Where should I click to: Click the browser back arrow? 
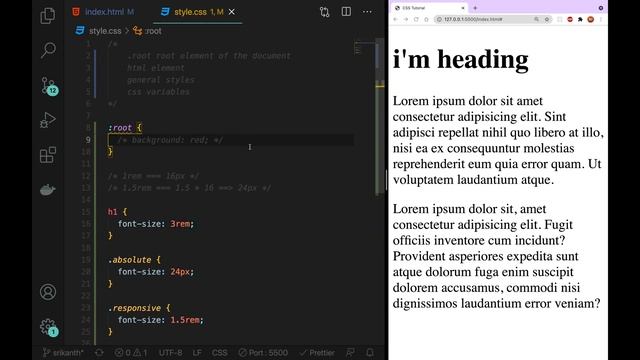pos(395,19)
